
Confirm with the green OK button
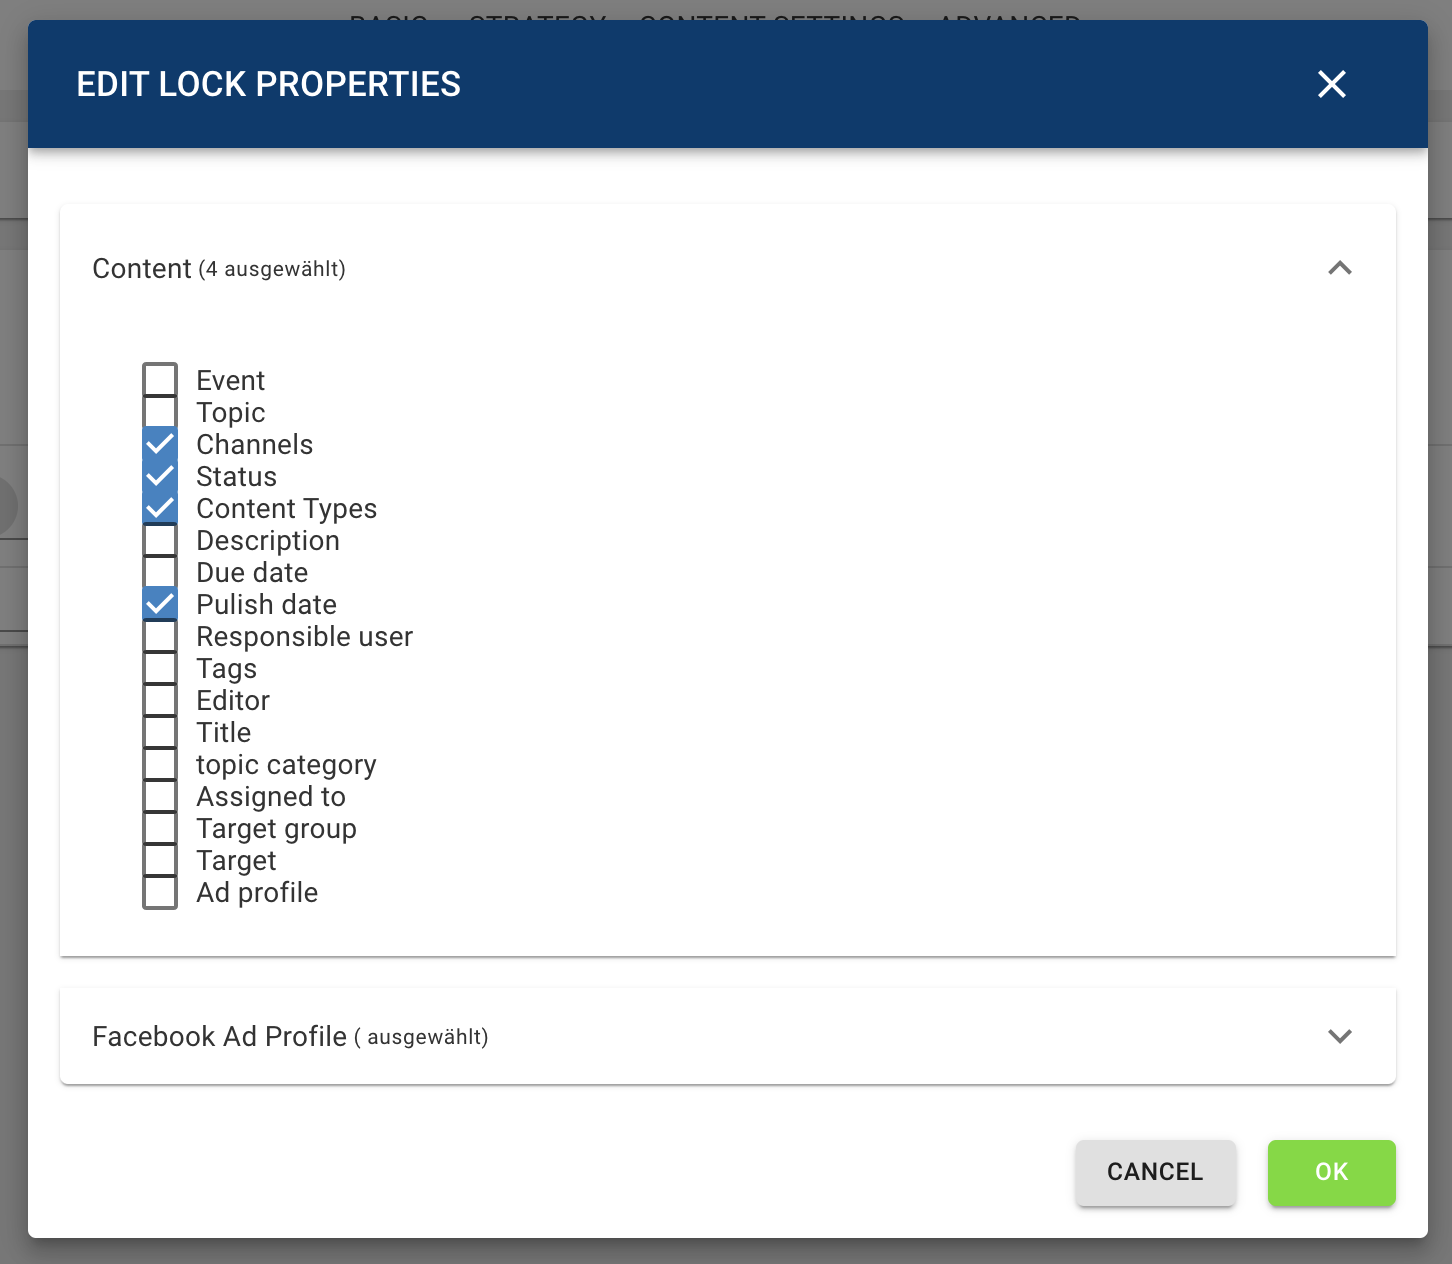(1331, 1172)
